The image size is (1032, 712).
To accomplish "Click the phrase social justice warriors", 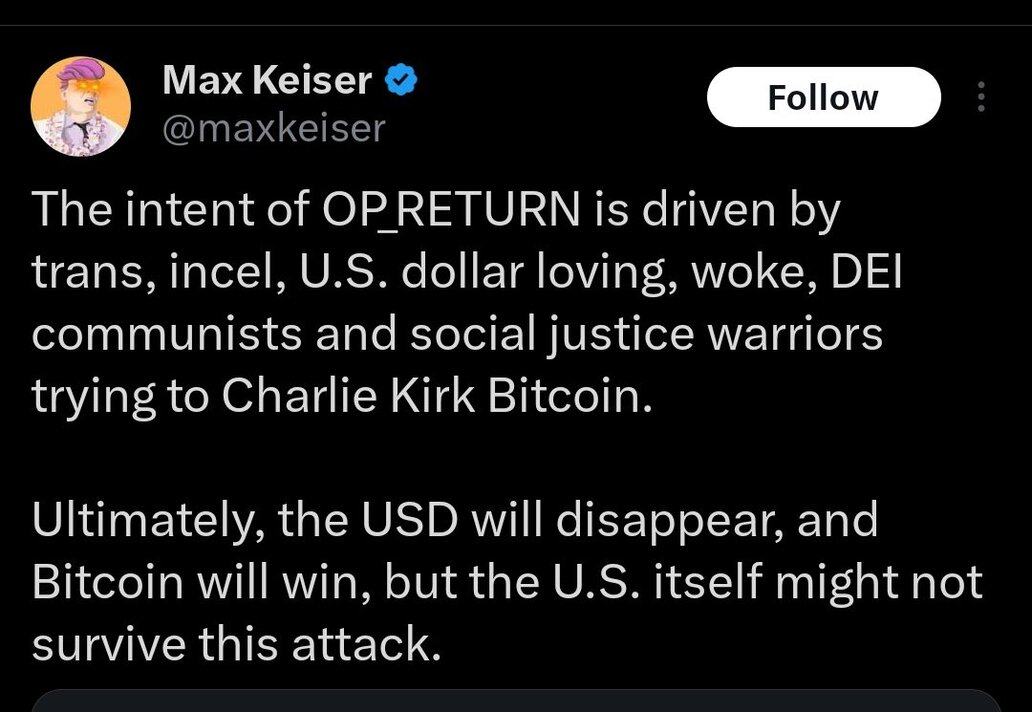I will [x=646, y=334].
